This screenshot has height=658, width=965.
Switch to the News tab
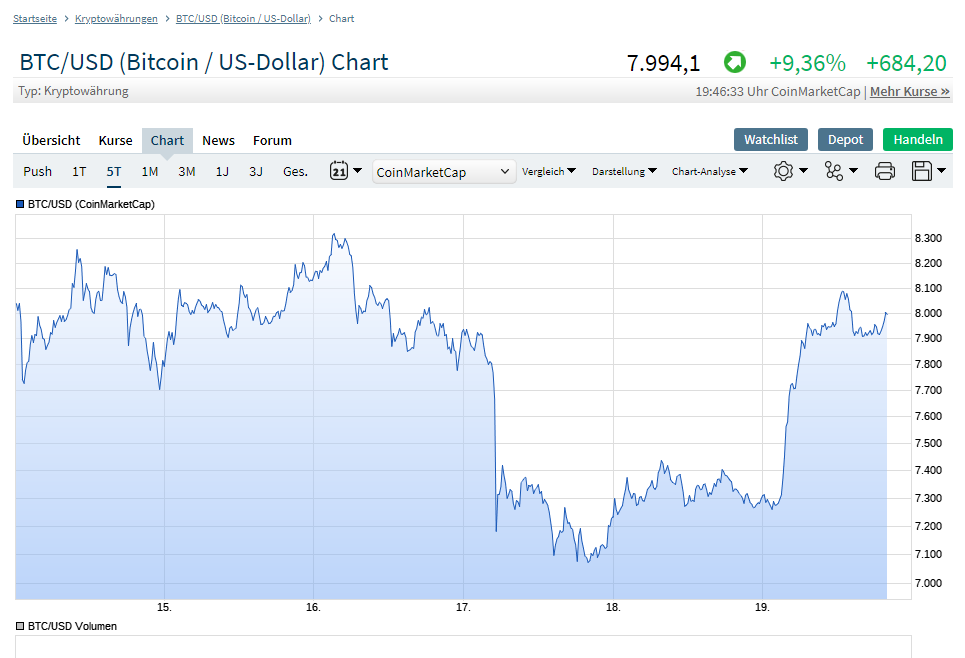coord(218,140)
